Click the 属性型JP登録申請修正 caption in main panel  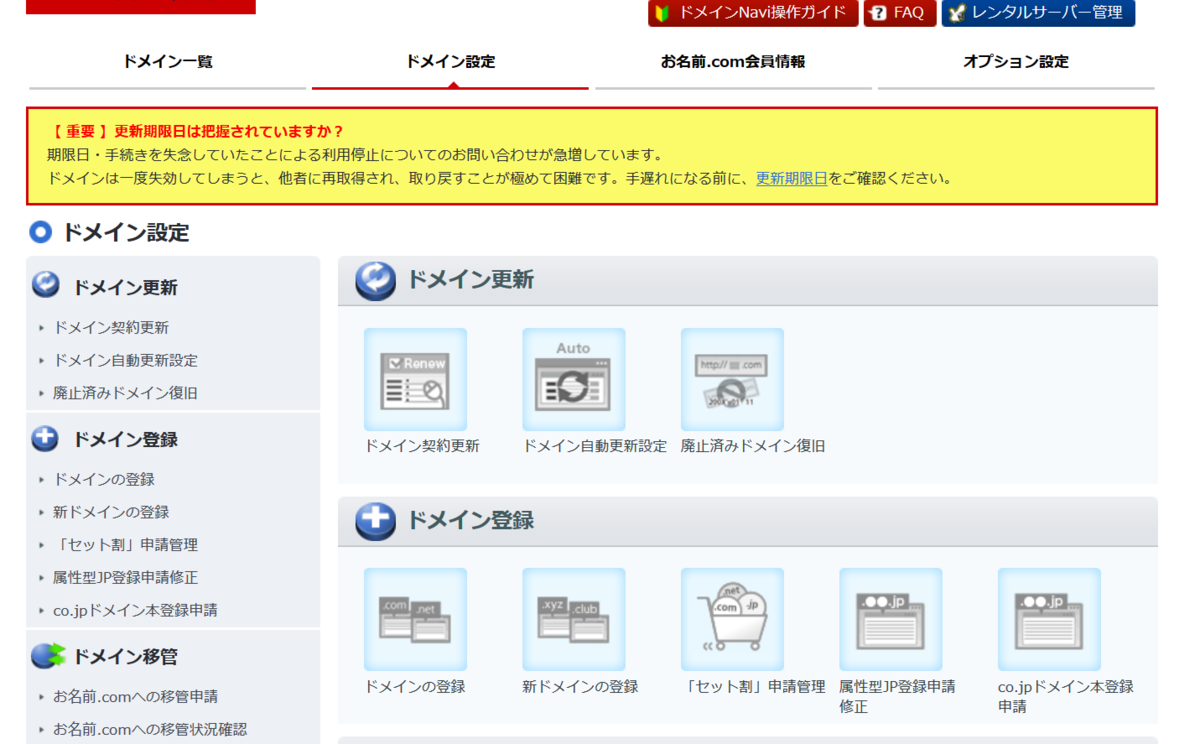[897, 697]
